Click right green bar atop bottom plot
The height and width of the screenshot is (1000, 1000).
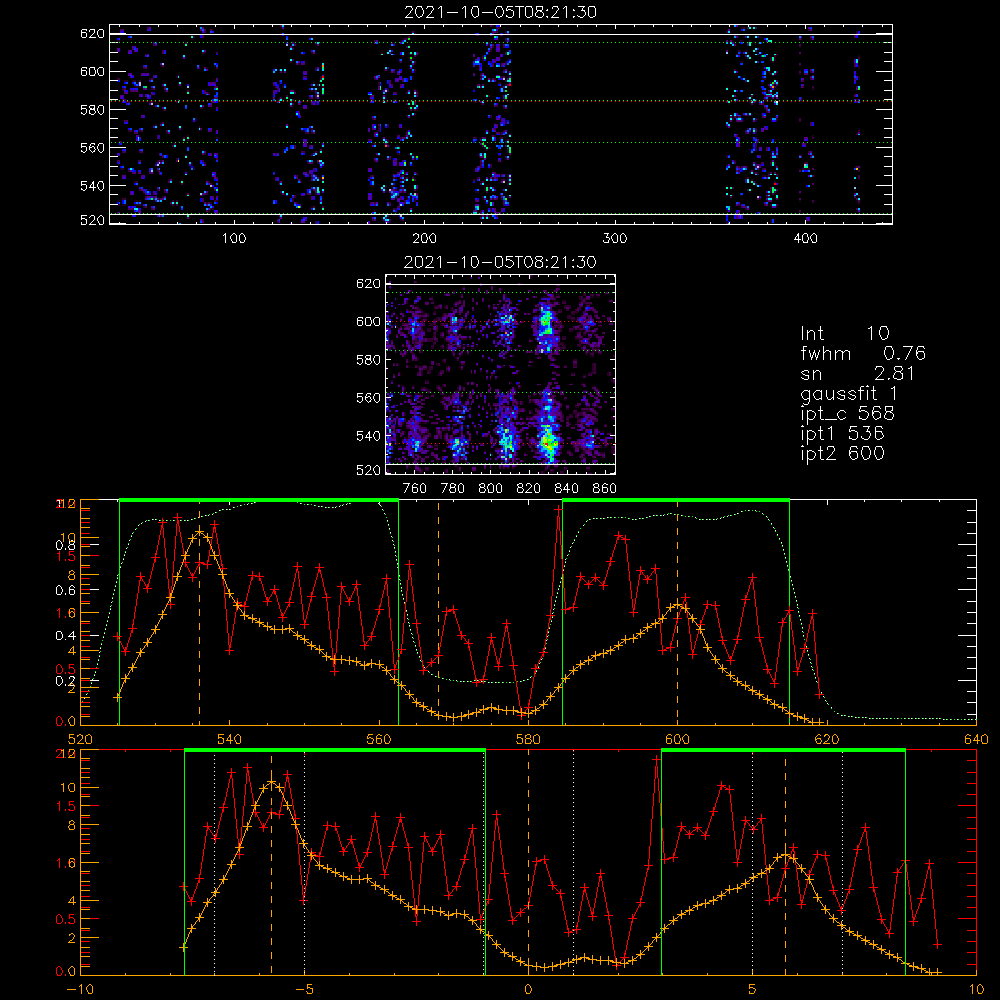(783, 751)
